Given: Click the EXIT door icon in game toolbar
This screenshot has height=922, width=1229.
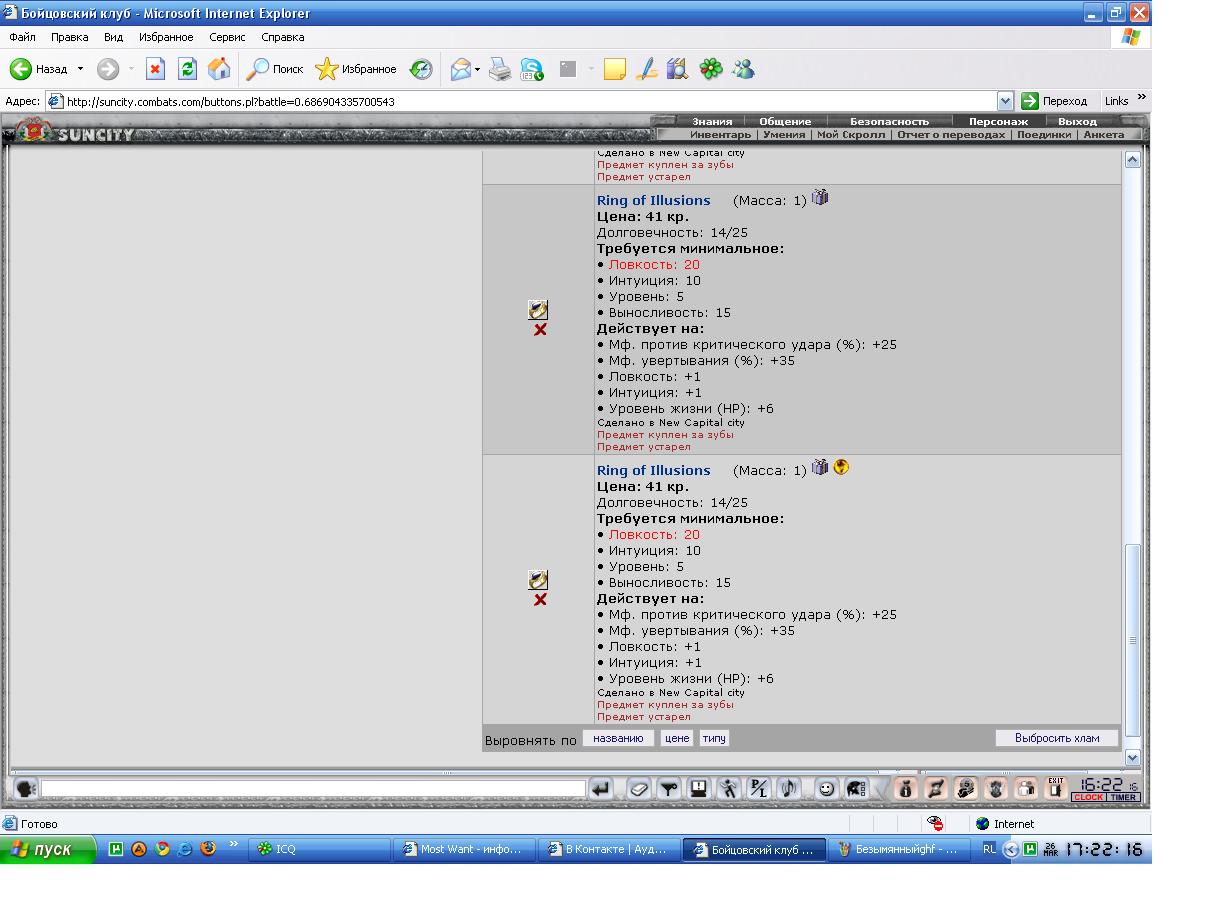Looking at the screenshot, I should pyautogui.click(x=1055, y=788).
